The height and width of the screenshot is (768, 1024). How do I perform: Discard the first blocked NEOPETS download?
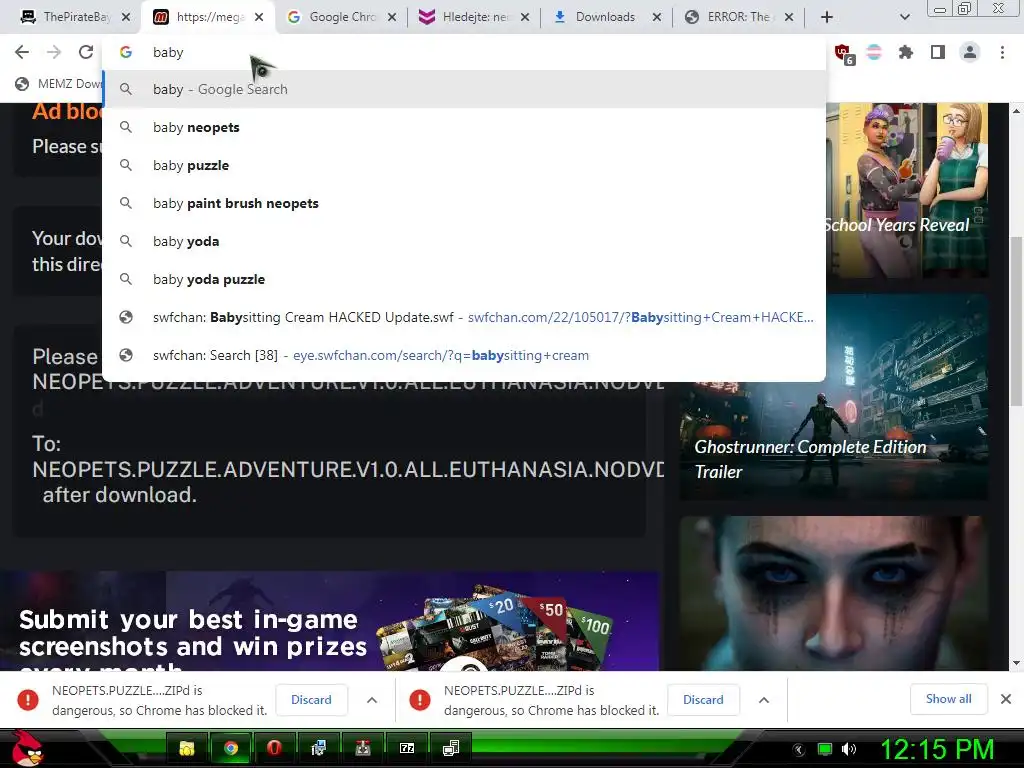311,699
